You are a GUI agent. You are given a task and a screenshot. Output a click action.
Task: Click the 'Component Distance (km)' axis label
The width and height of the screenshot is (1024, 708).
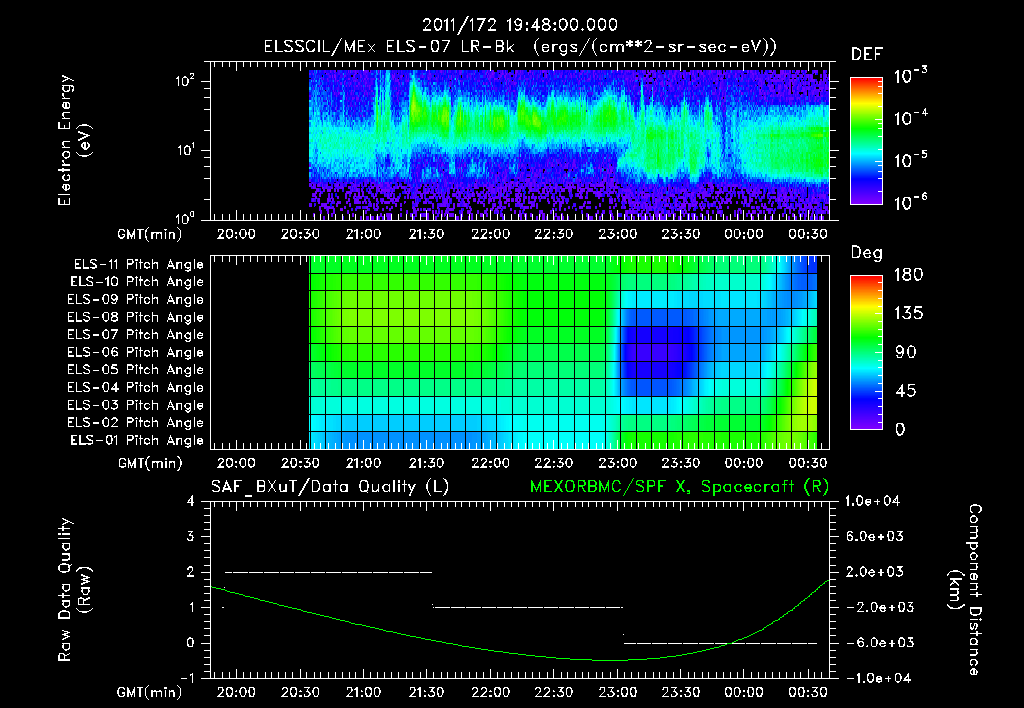click(965, 590)
